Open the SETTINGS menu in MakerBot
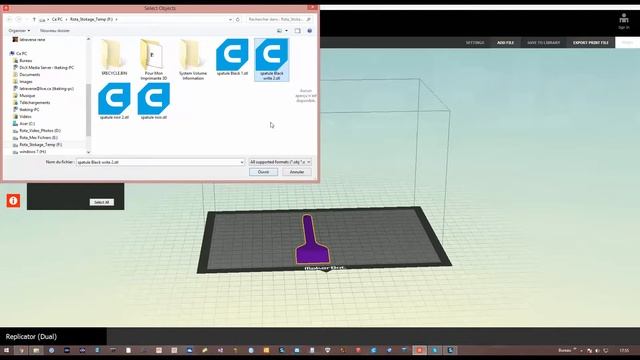Image resolution: width=640 pixels, height=360 pixels. [475, 42]
